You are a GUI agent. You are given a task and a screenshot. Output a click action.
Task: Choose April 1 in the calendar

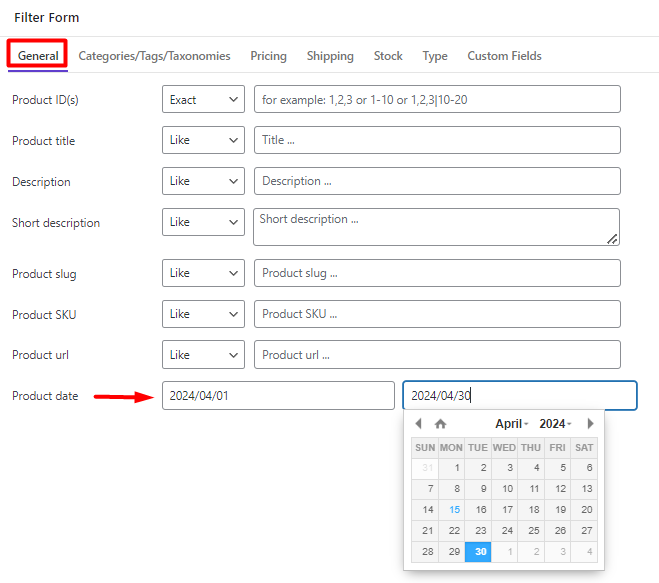(452, 468)
